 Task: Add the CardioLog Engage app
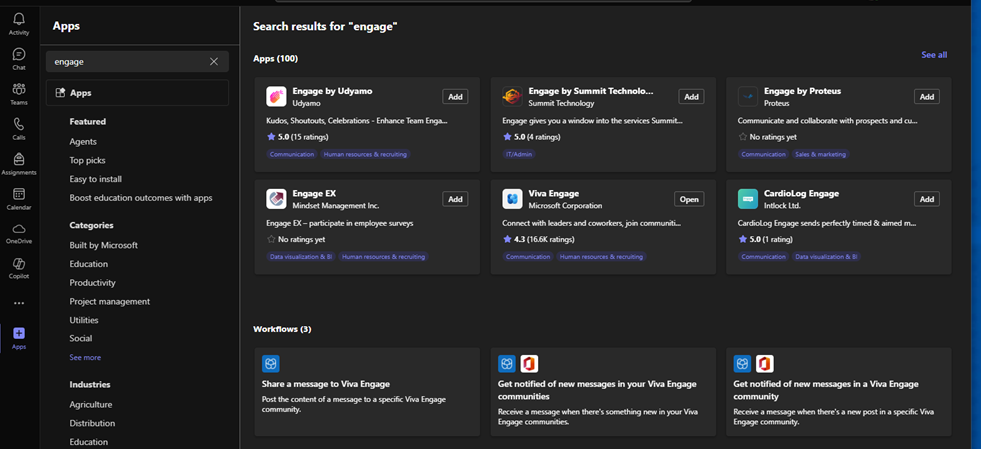coord(927,199)
